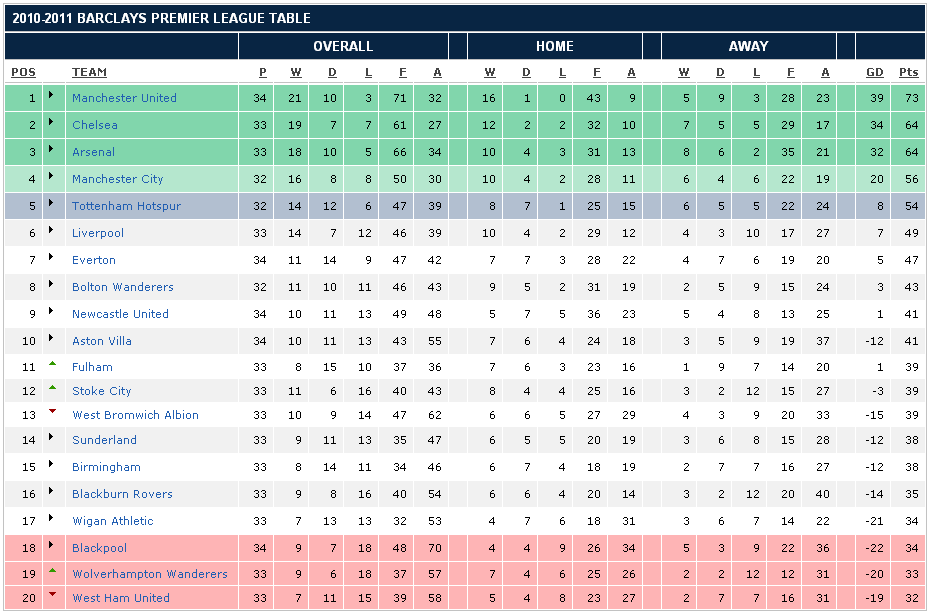This screenshot has width=930, height=614.
Task: Click the black arrow beside Manchester United
Action: [52, 98]
